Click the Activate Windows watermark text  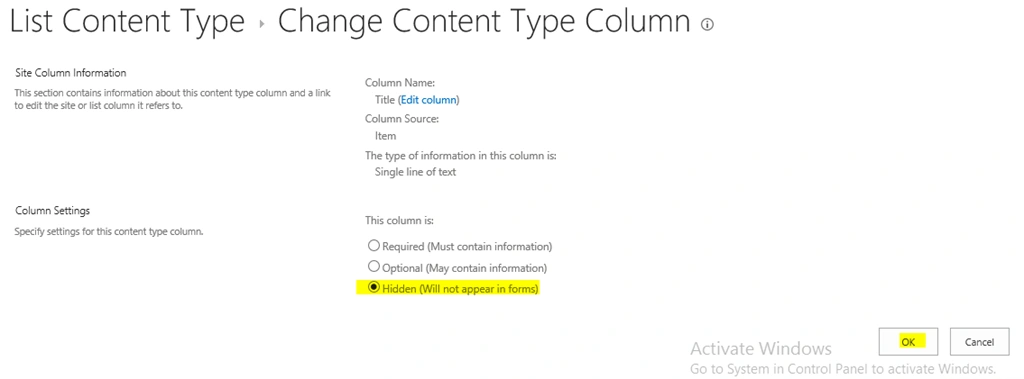pyautogui.click(x=761, y=348)
